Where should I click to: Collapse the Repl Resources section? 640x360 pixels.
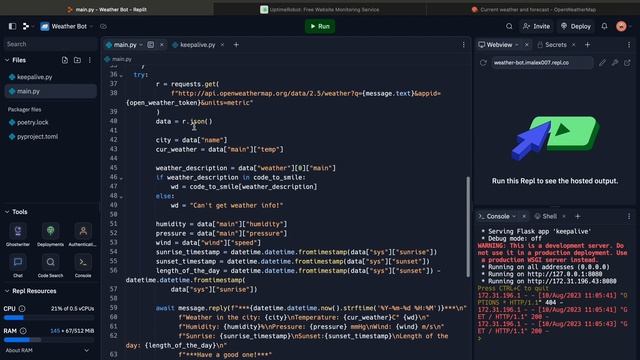(x=7, y=291)
